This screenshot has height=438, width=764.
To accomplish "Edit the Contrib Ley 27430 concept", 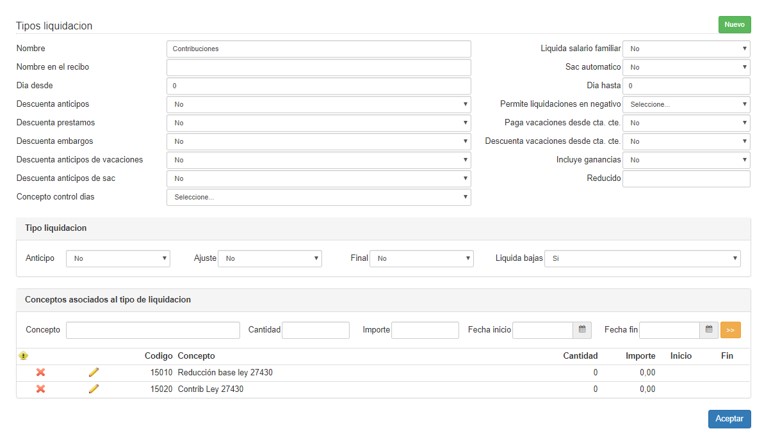I will click(93, 389).
